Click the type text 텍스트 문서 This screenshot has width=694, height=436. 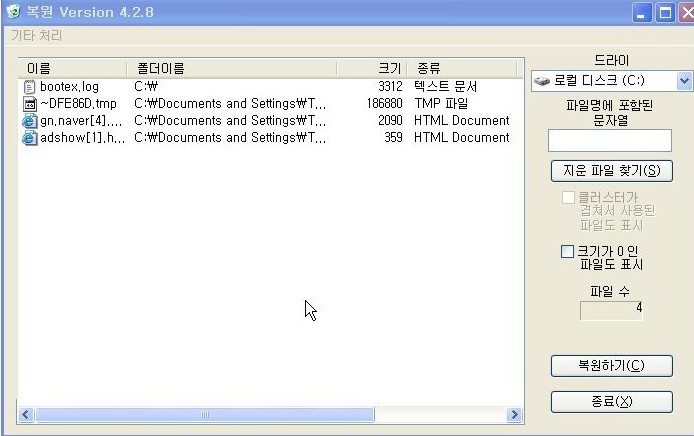pyautogui.click(x=446, y=86)
